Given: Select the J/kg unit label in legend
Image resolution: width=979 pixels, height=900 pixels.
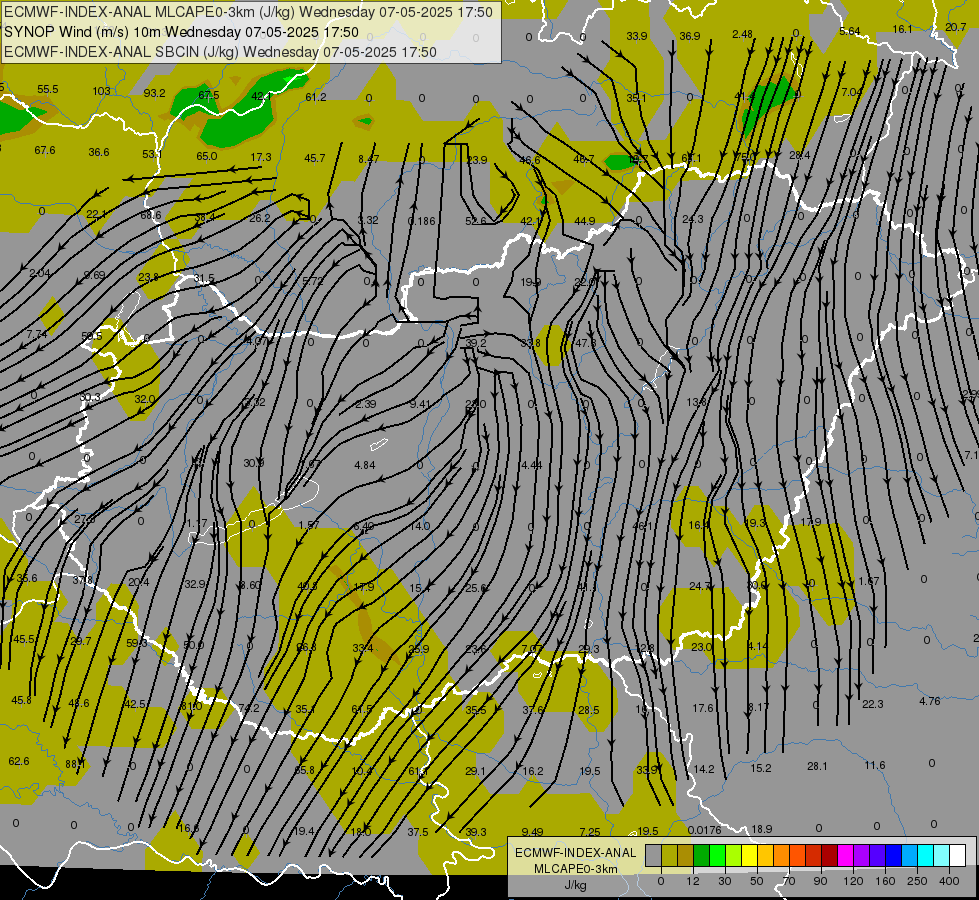Looking at the screenshot, I should tap(576, 885).
